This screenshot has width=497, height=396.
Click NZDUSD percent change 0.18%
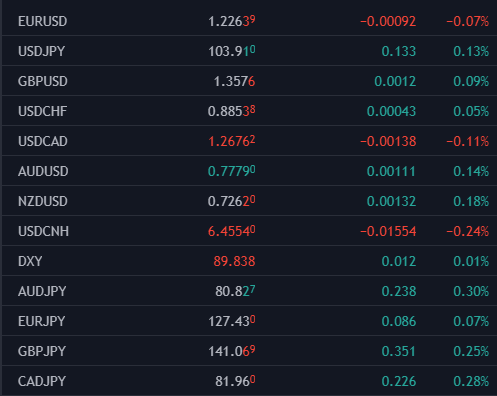coord(471,201)
